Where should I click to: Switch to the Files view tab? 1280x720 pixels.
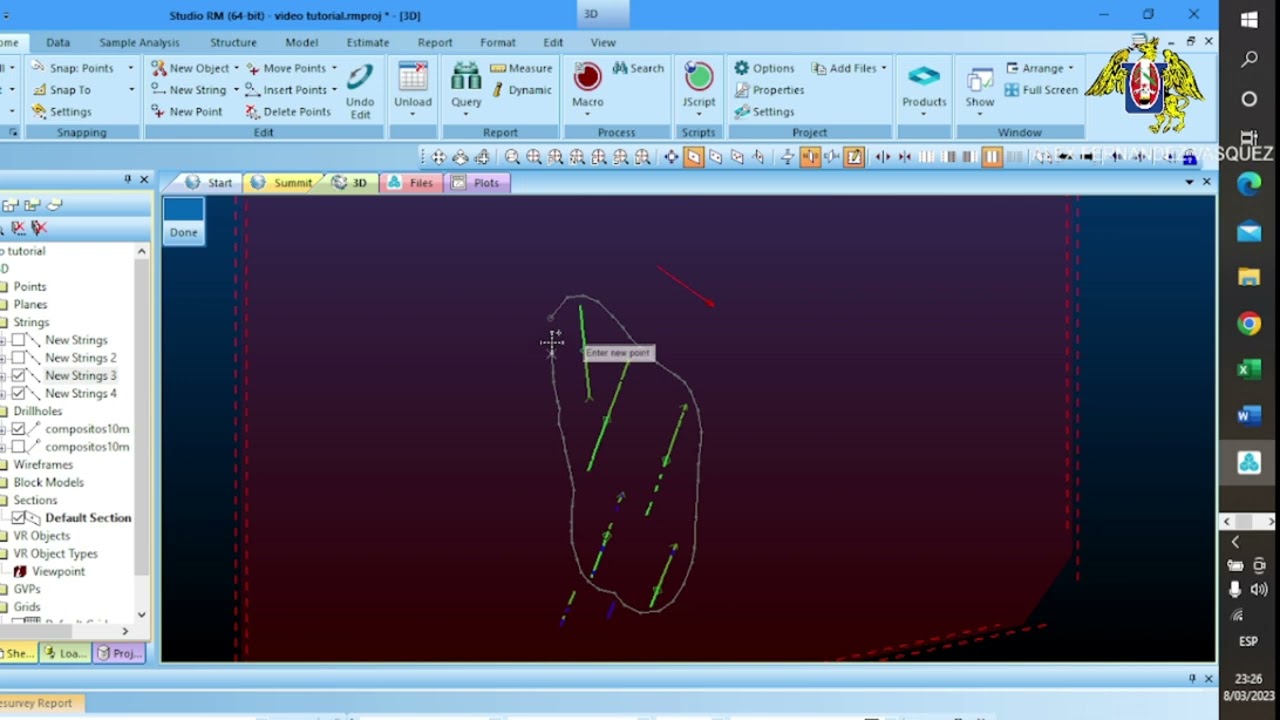point(411,182)
